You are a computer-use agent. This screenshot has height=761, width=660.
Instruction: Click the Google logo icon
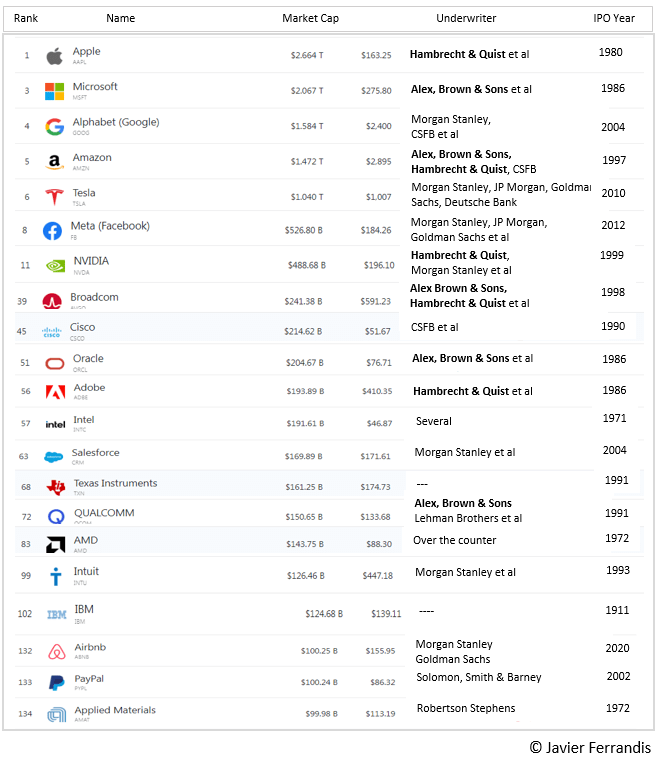tap(54, 127)
